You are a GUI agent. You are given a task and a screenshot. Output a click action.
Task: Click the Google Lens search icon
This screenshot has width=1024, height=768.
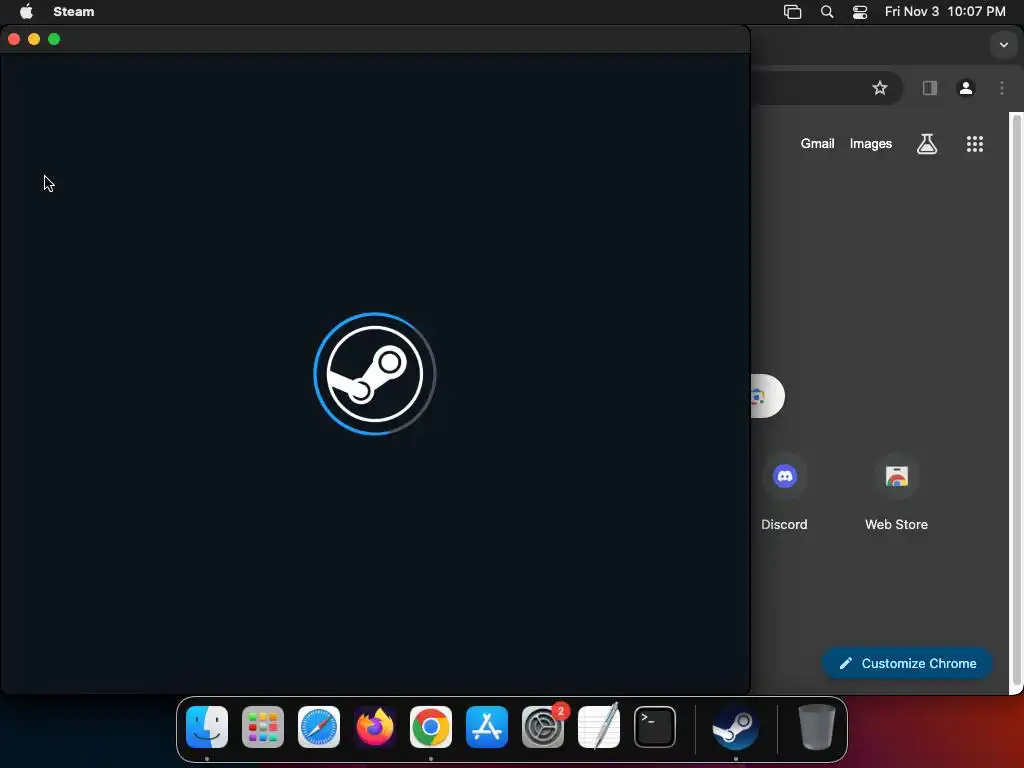(758, 396)
